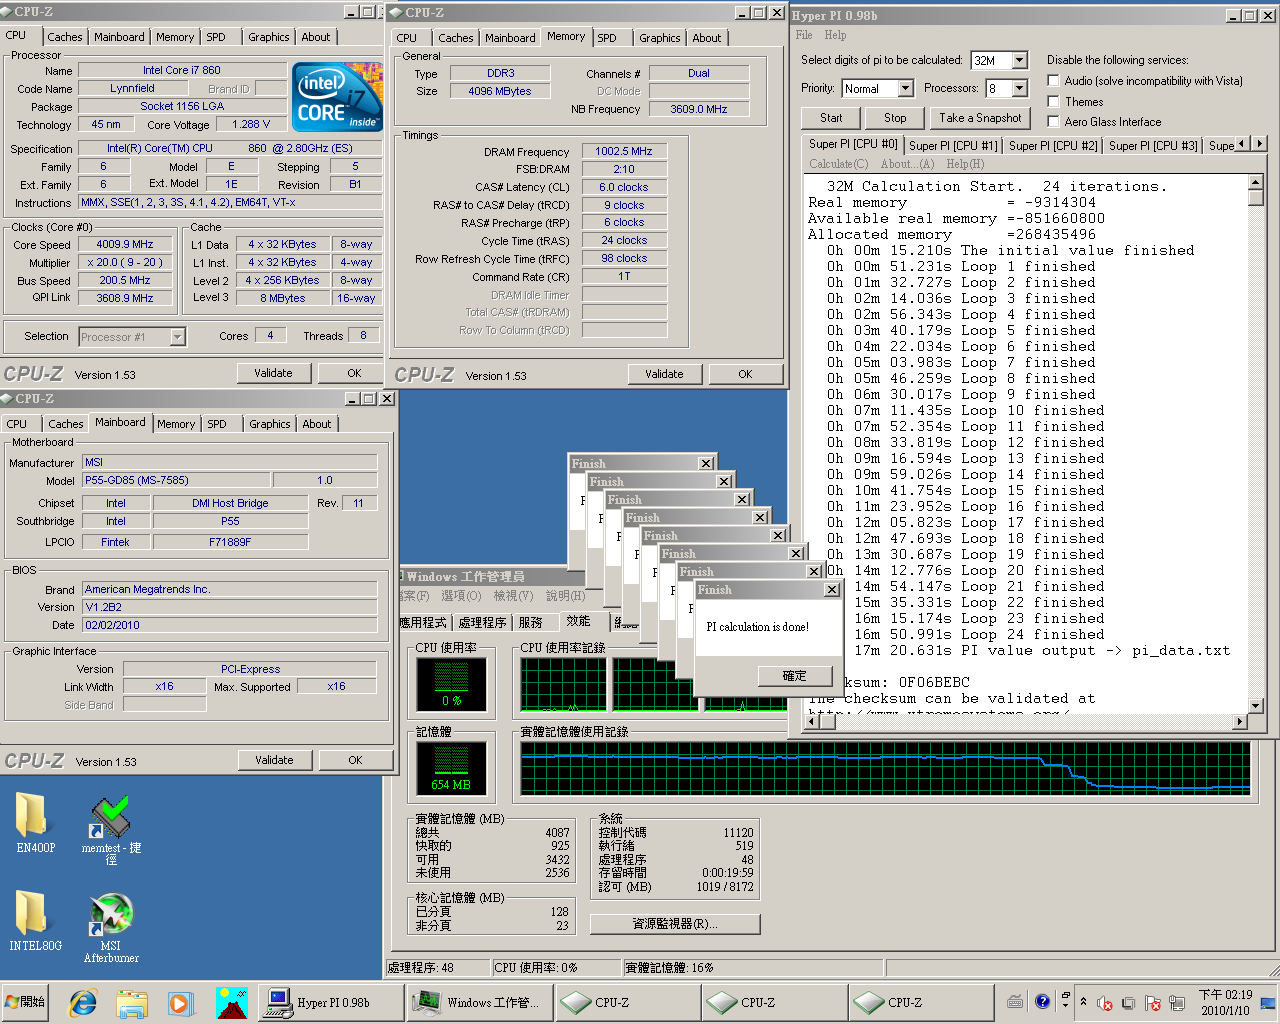Confirm the PI calculation is done dialog
This screenshot has height=1024, width=1280.
[794, 676]
